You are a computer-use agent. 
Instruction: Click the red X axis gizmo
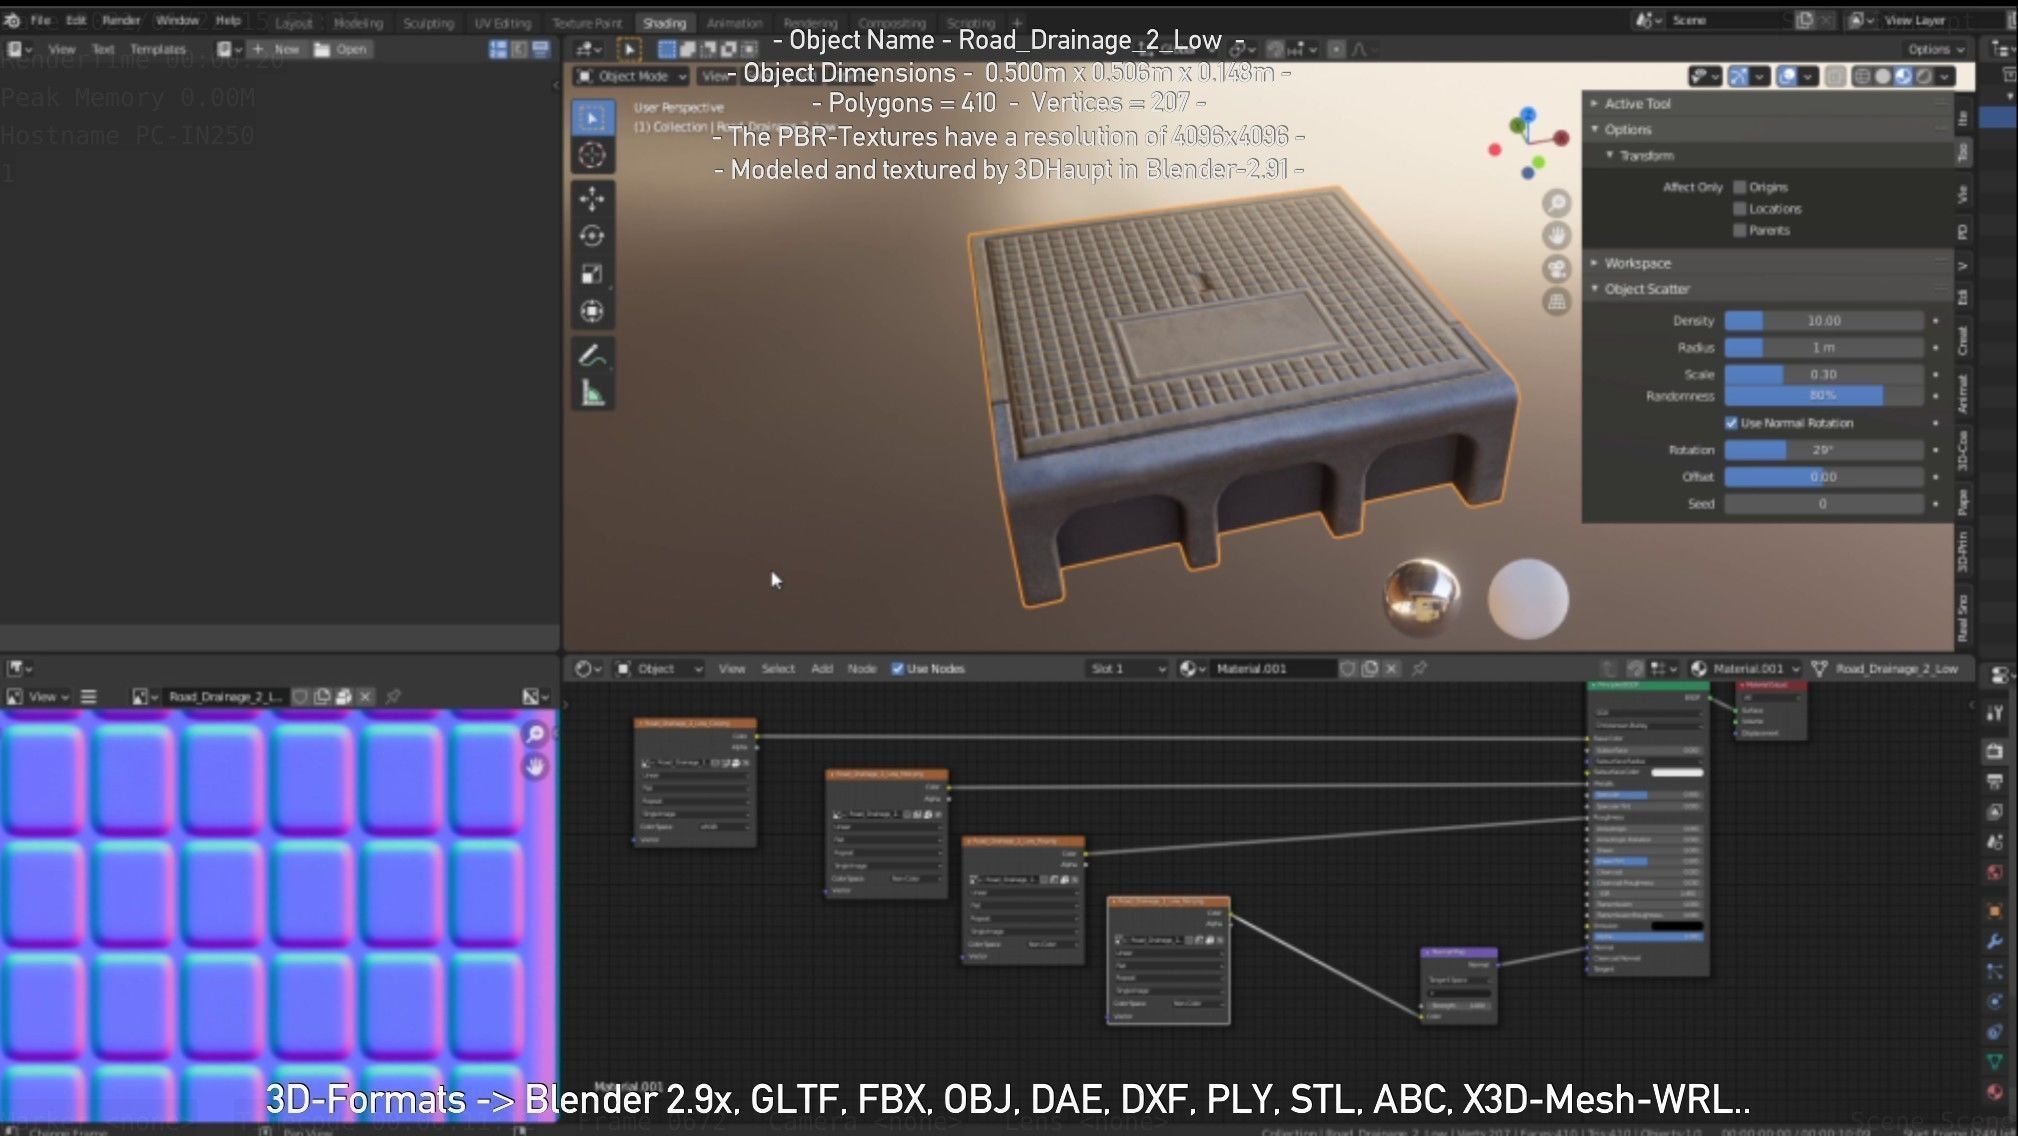click(1561, 140)
